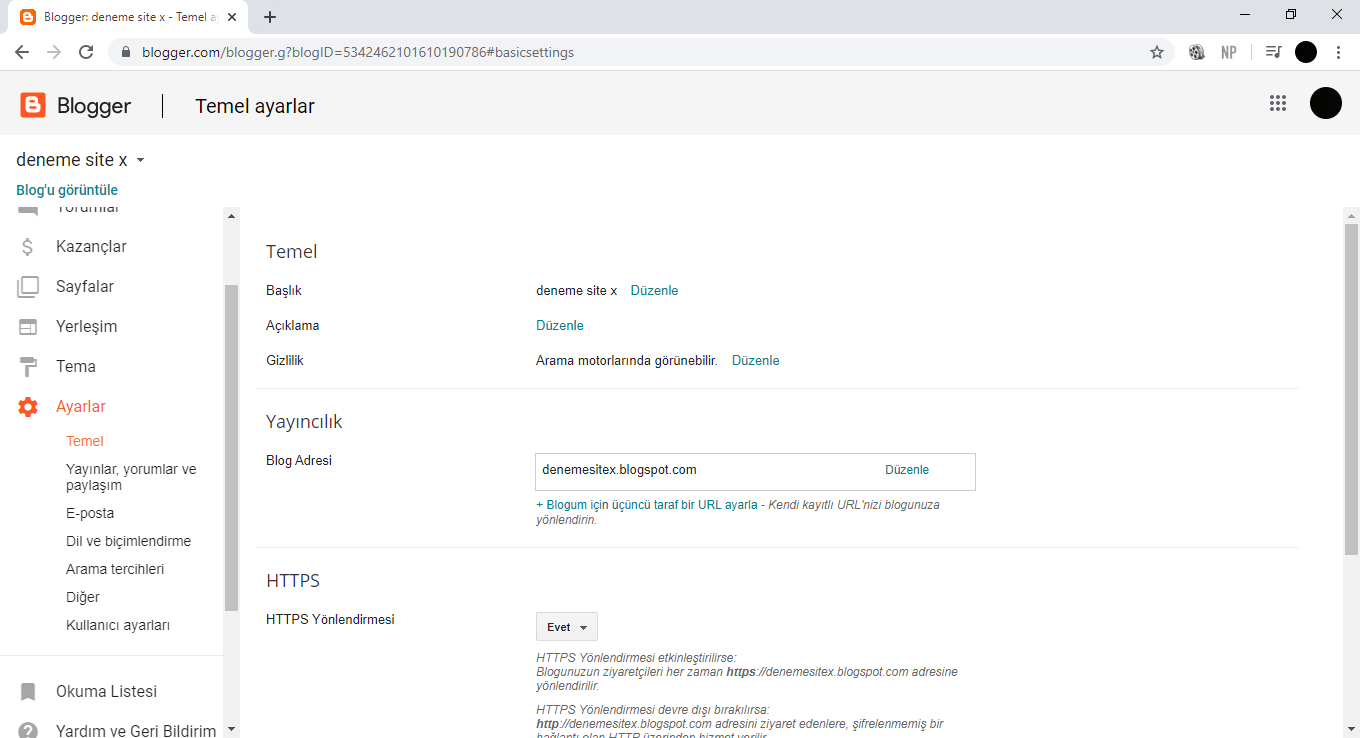The width and height of the screenshot is (1360, 738).
Task: Open the Chrome three-dot menu
Action: [x=1338, y=52]
